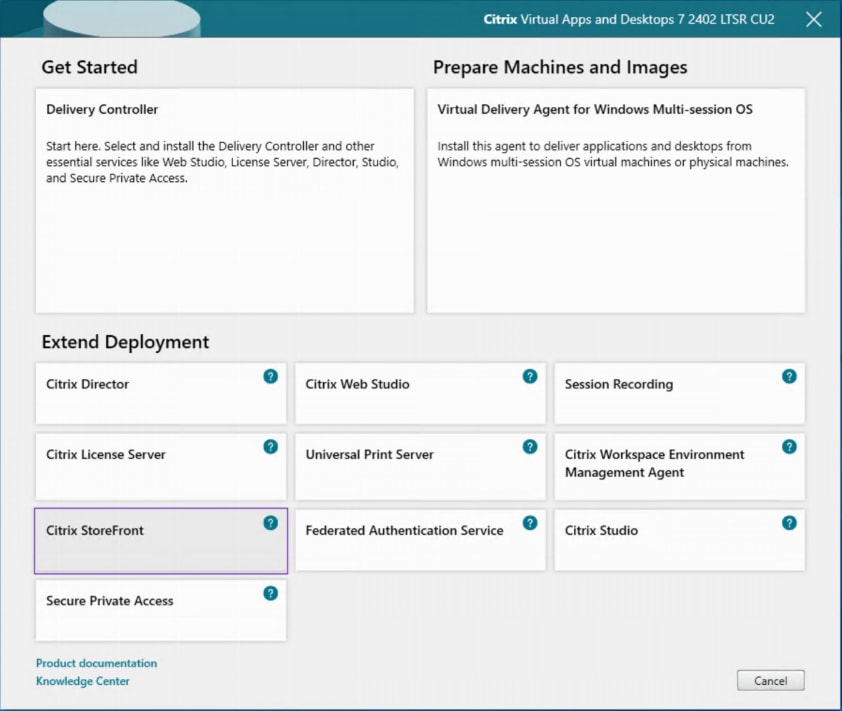View help for Federated Authentication Service
842x711 pixels.
click(530, 523)
